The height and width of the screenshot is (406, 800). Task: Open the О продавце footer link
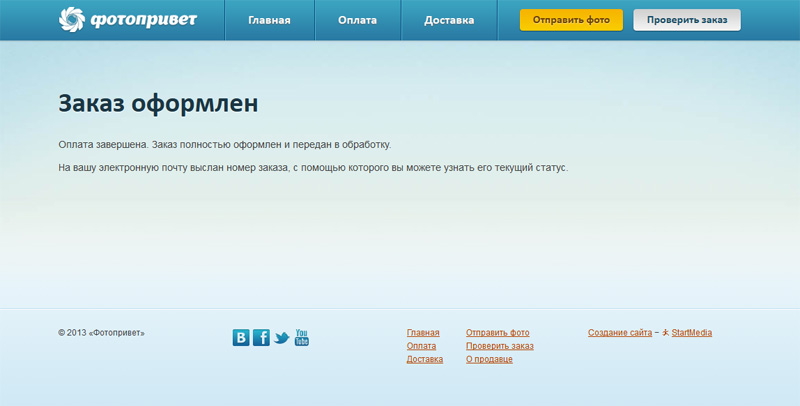click(489, 359)
